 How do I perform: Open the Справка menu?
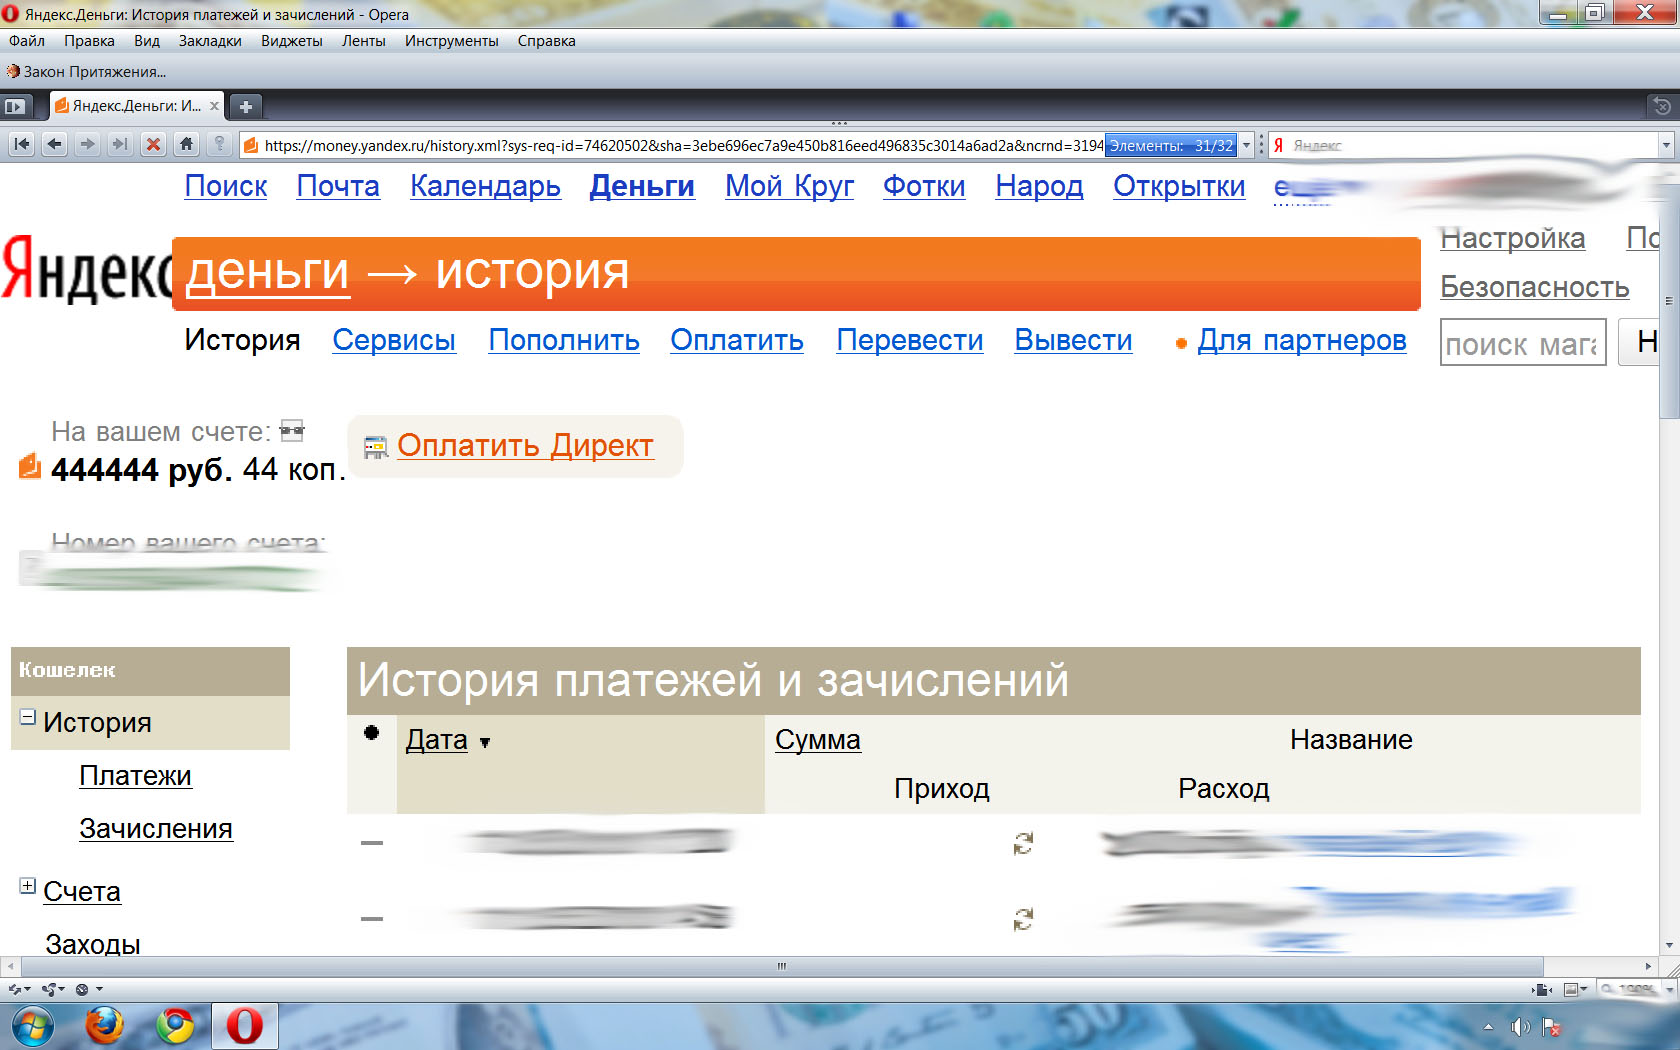(x=547, y=41)
